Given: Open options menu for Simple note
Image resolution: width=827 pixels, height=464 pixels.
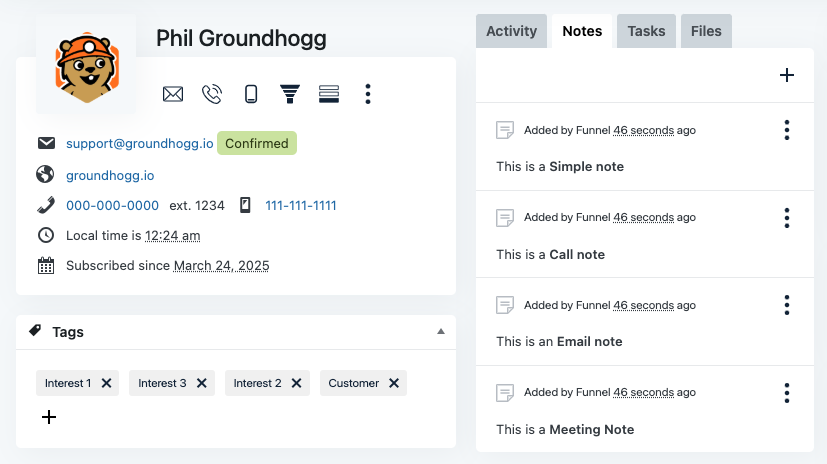Looking at the screenshot, I should [787, 130].
